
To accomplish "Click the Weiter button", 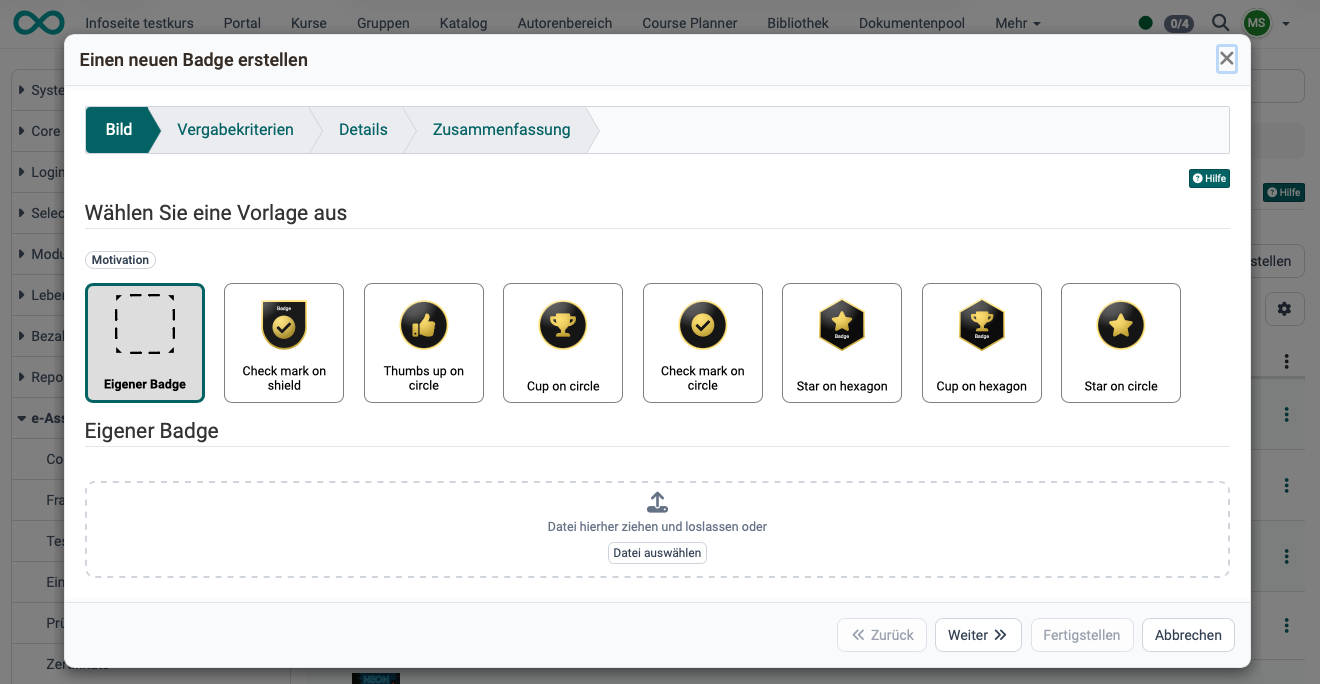I will pyautogui.click(x=978, y=635).
